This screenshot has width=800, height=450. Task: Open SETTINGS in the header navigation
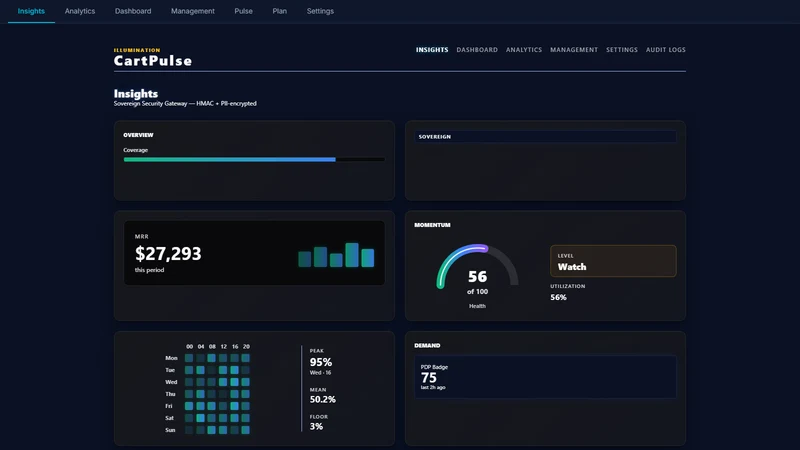pos(621,50)
